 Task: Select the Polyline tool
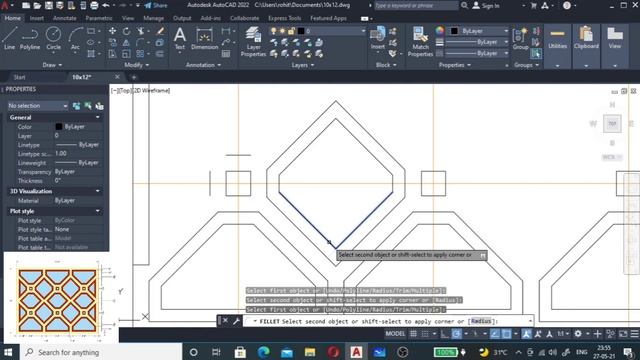coord(30,38)
